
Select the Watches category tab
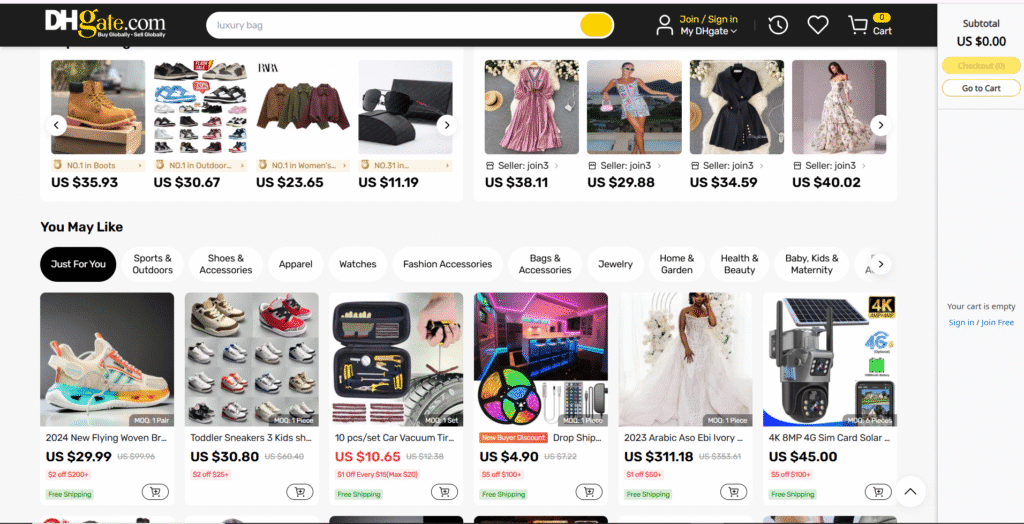(358, 264)
